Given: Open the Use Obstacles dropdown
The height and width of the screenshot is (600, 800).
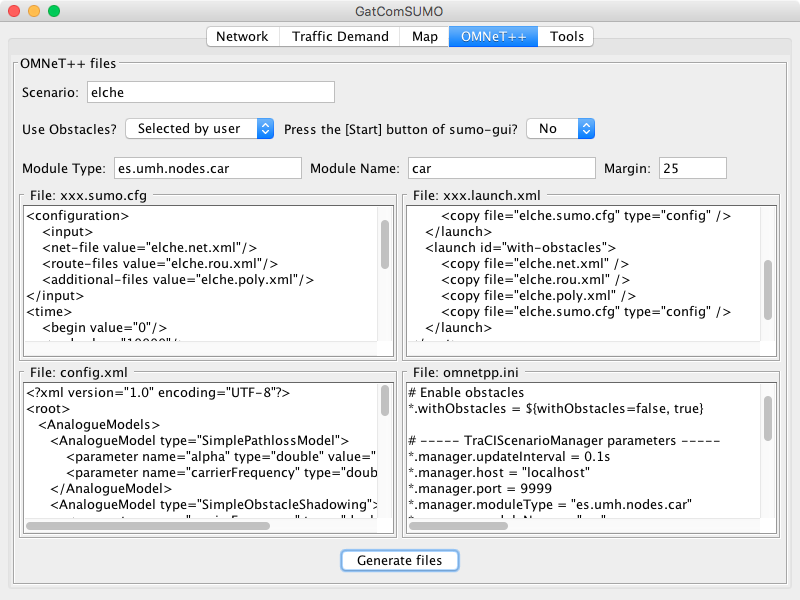Looking at the screenshot, I should [x=199, y=129].
